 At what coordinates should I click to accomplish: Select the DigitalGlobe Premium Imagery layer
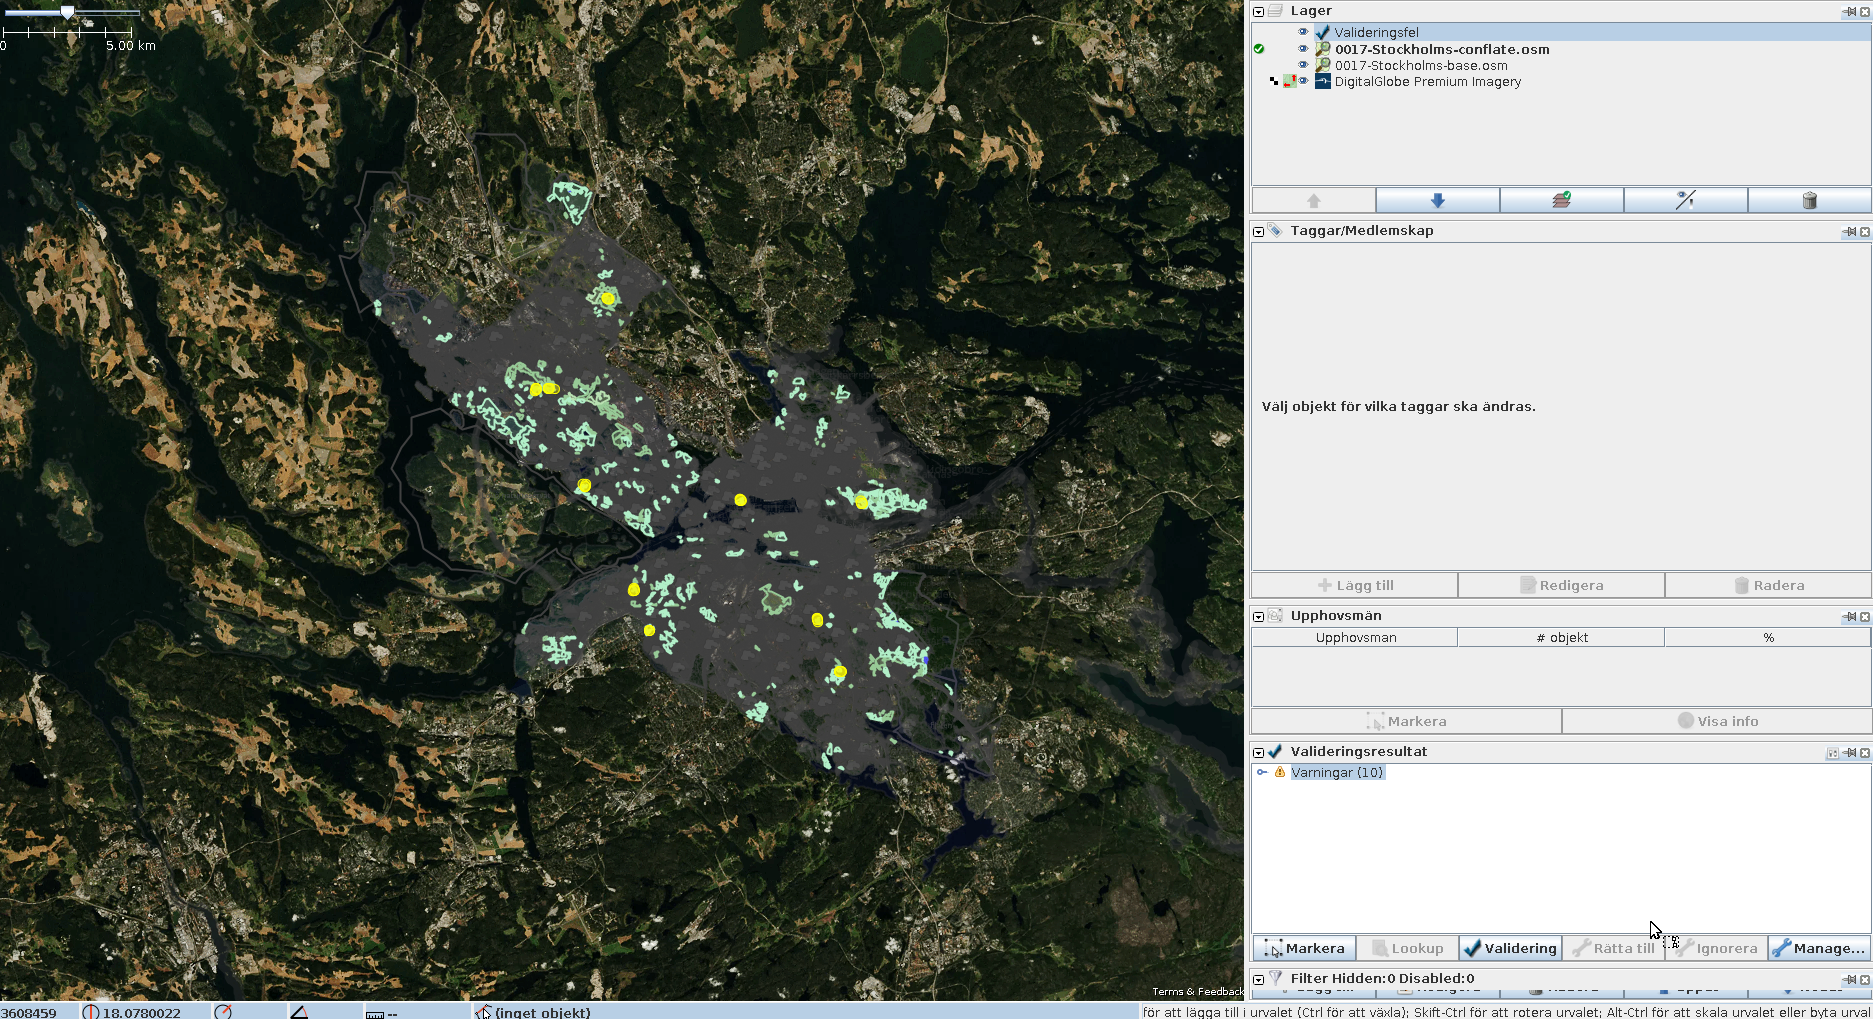coord(1427,82)
